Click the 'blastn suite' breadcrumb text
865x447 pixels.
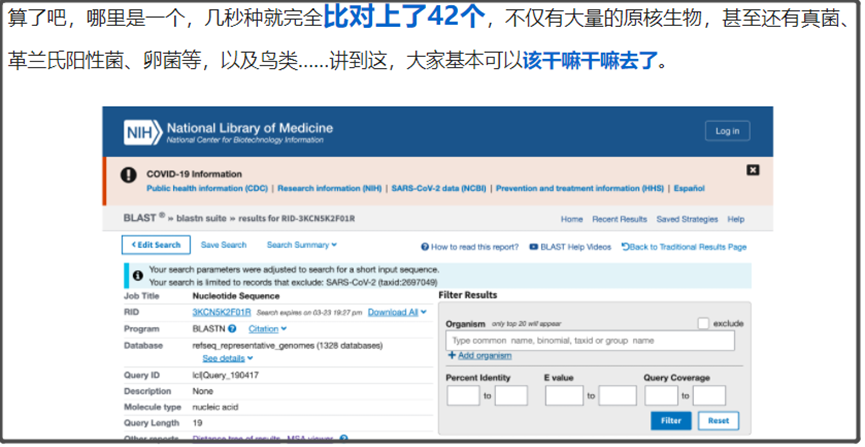pos(201,219)
